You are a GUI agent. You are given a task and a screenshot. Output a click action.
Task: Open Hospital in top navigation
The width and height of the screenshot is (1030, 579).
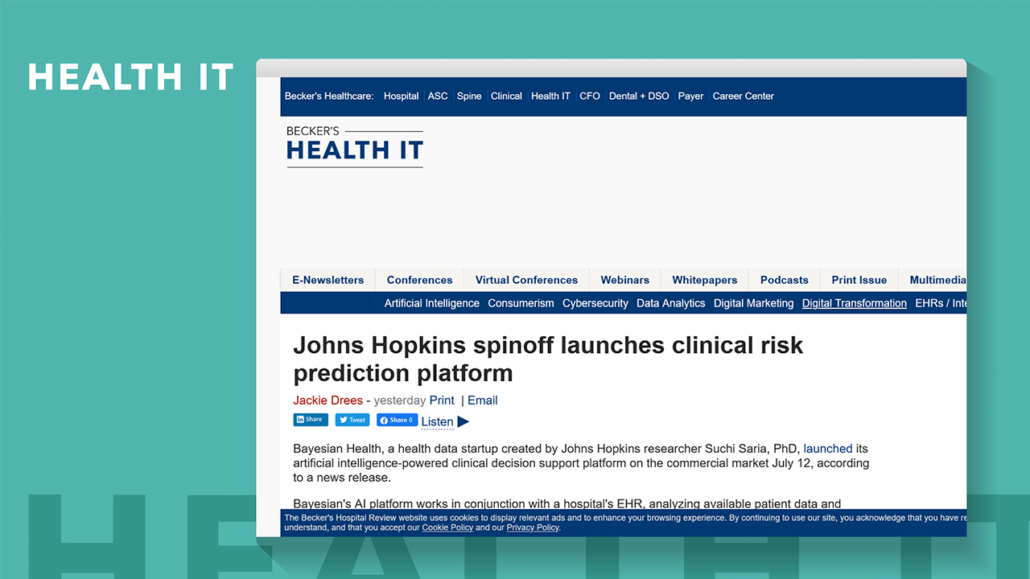[401, 96]
